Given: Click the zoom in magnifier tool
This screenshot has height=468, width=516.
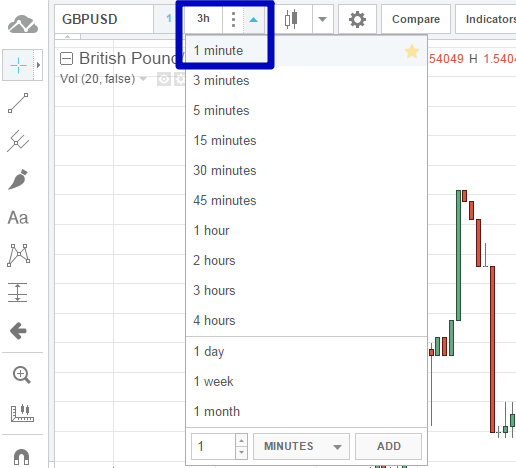Looking at the screenshot, I should 22,375.
